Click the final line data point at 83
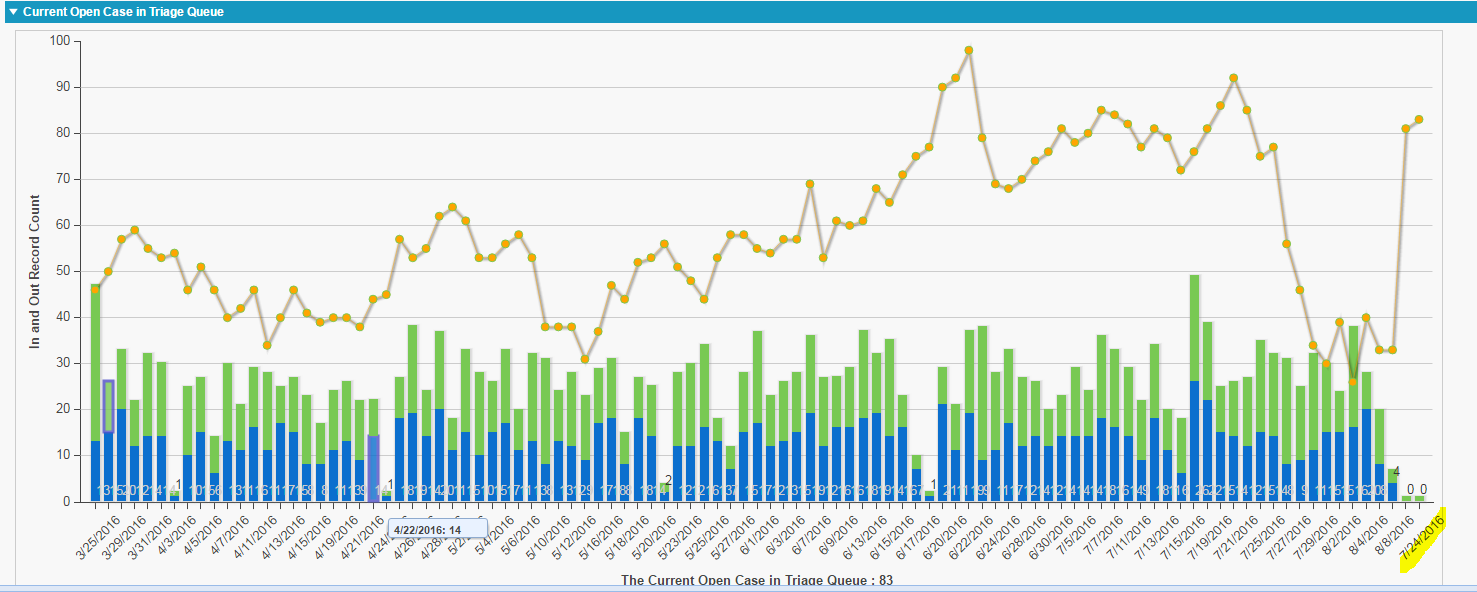 tap(1419, 119)
